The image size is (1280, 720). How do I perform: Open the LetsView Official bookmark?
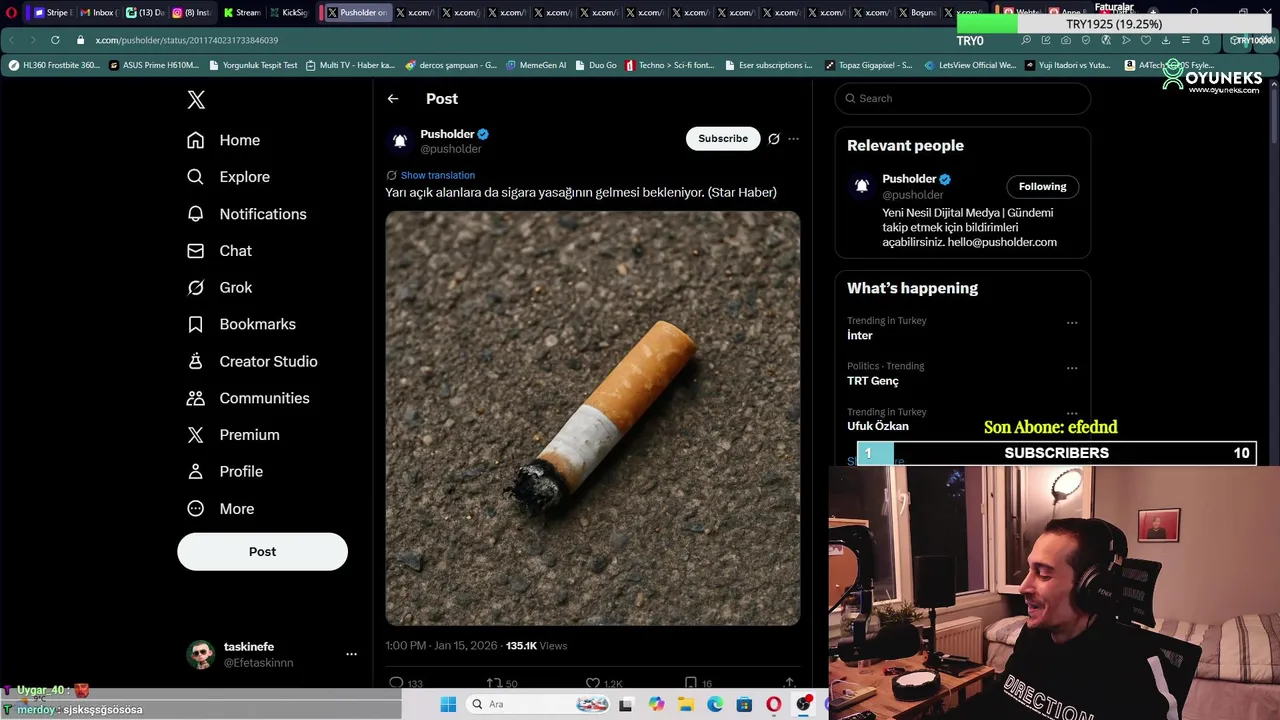tap(969, 65)
